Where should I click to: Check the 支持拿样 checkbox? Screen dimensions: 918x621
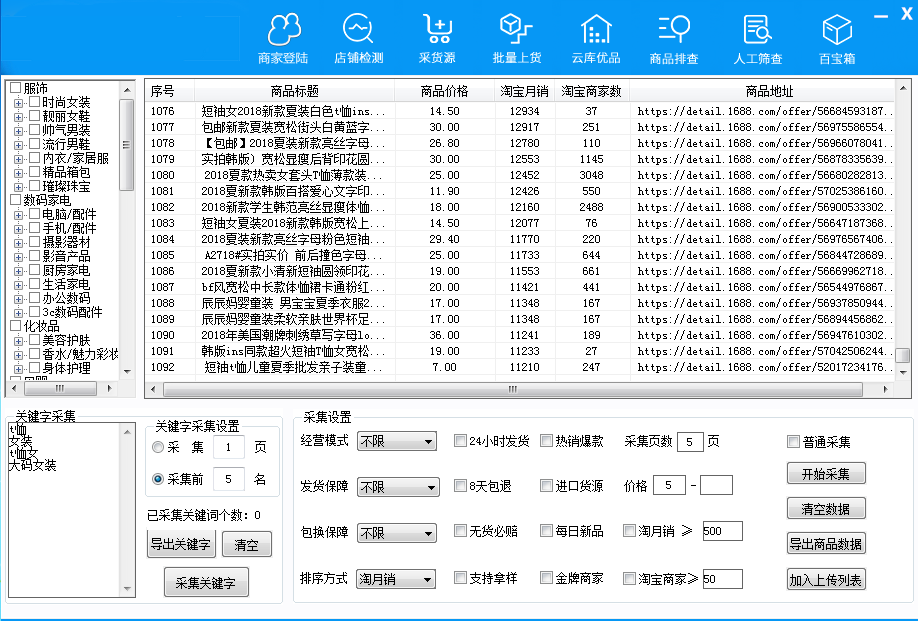460,578
